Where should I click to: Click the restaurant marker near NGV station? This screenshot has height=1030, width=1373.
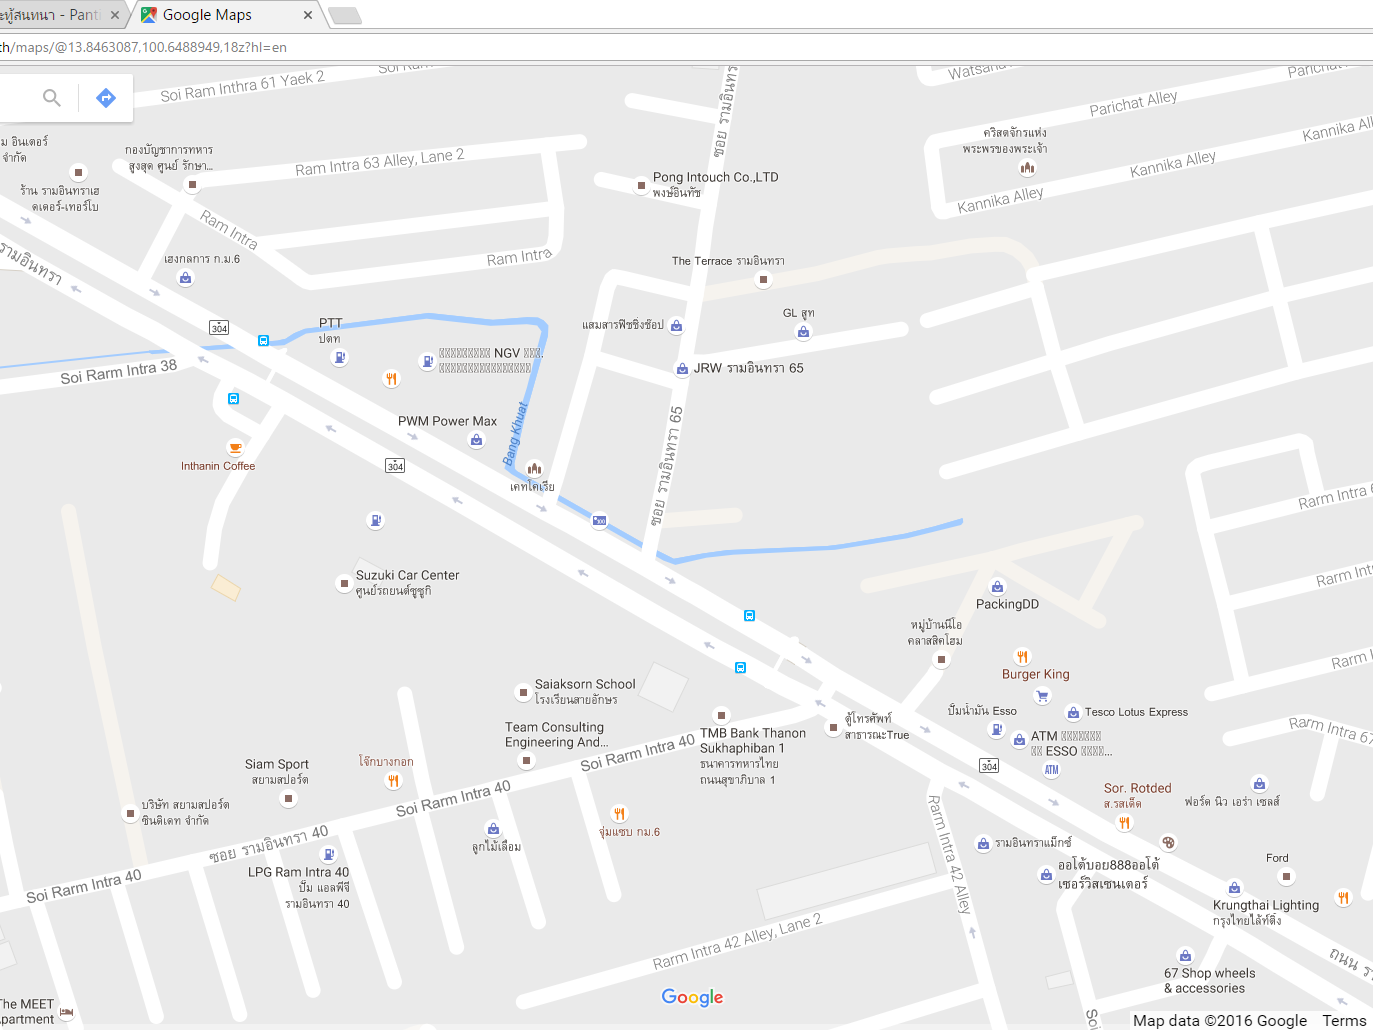391,378
